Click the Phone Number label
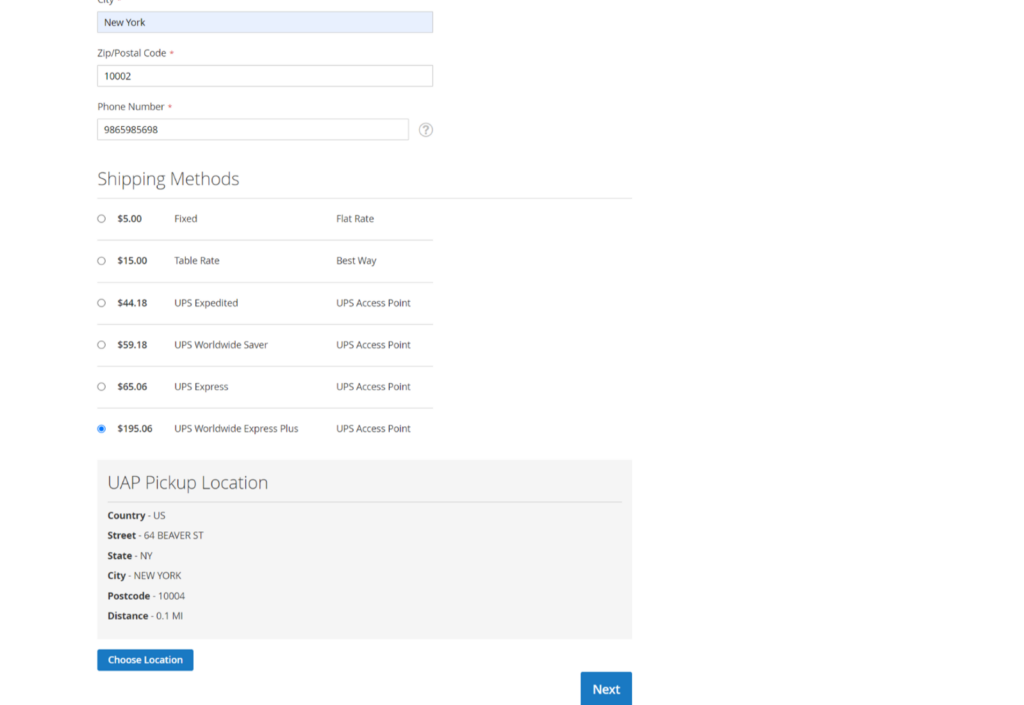1024x705 pixels. [131, 106]
